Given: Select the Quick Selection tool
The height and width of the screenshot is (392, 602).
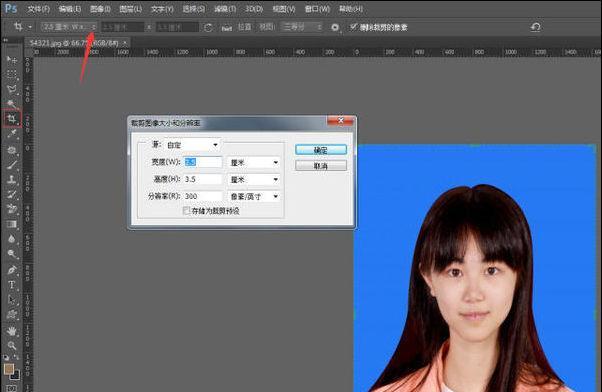Looking at the screenshot, I should (12, 104).
